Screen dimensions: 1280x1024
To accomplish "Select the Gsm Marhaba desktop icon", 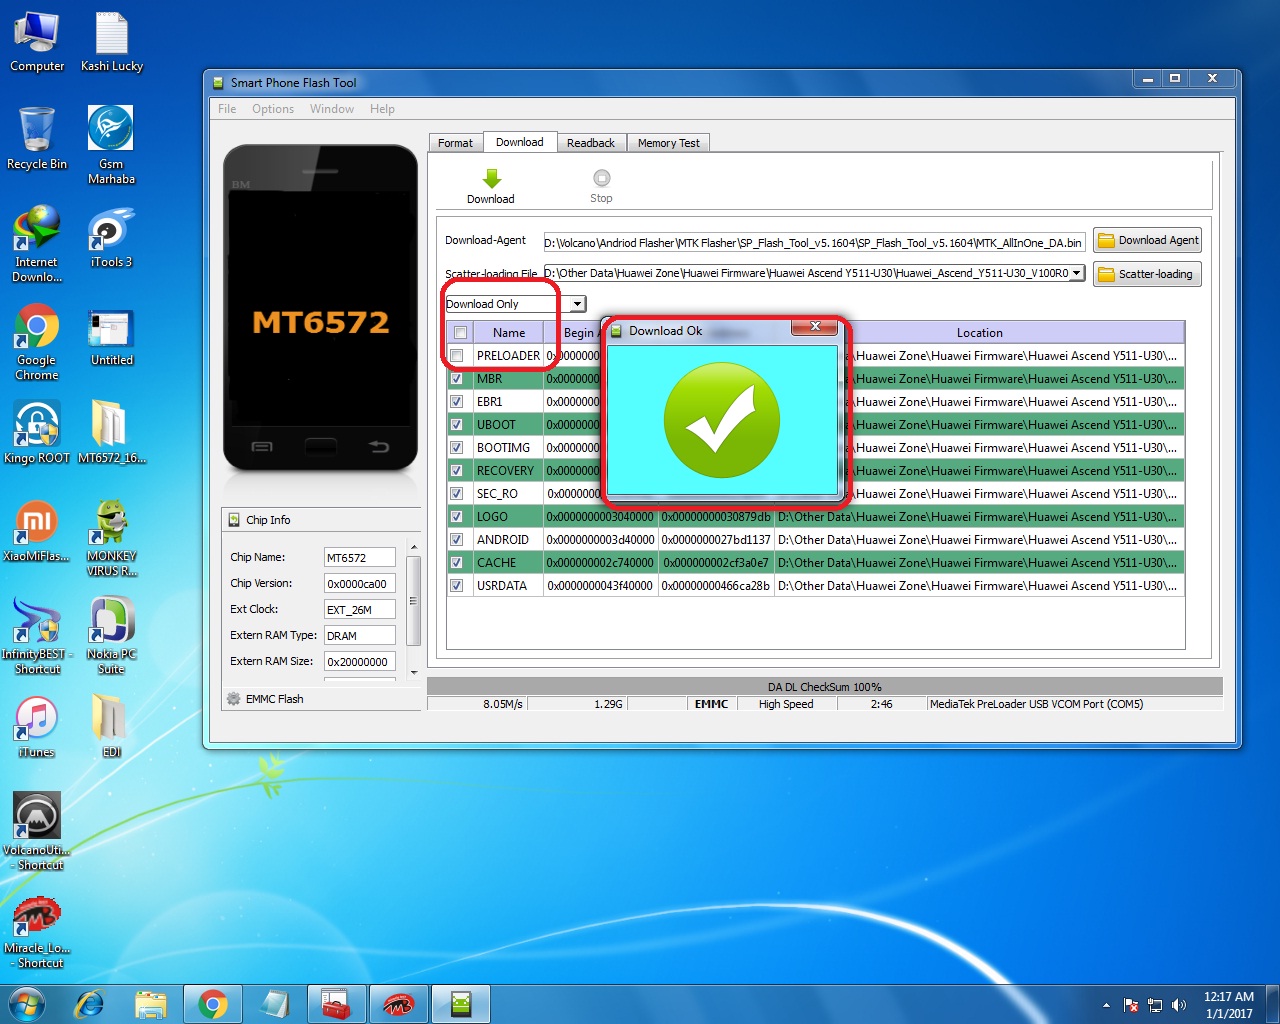I will 111,146.
